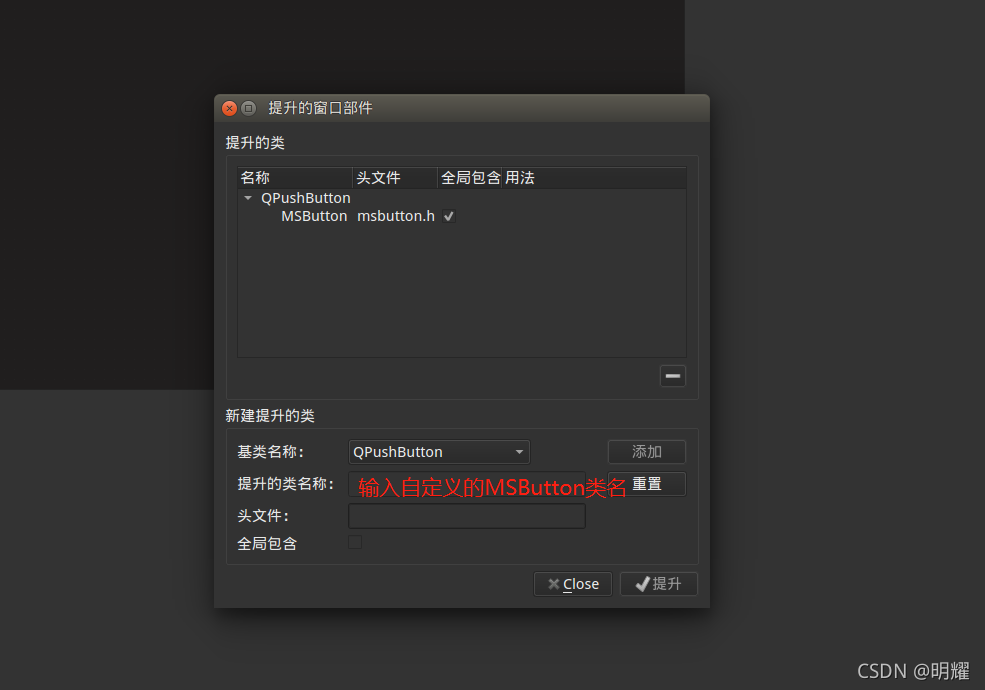Image resolution: width=985 pixels, height=690 pixels.
Task: Click the empty 头文件 input field
Action: tap(467, 516)
